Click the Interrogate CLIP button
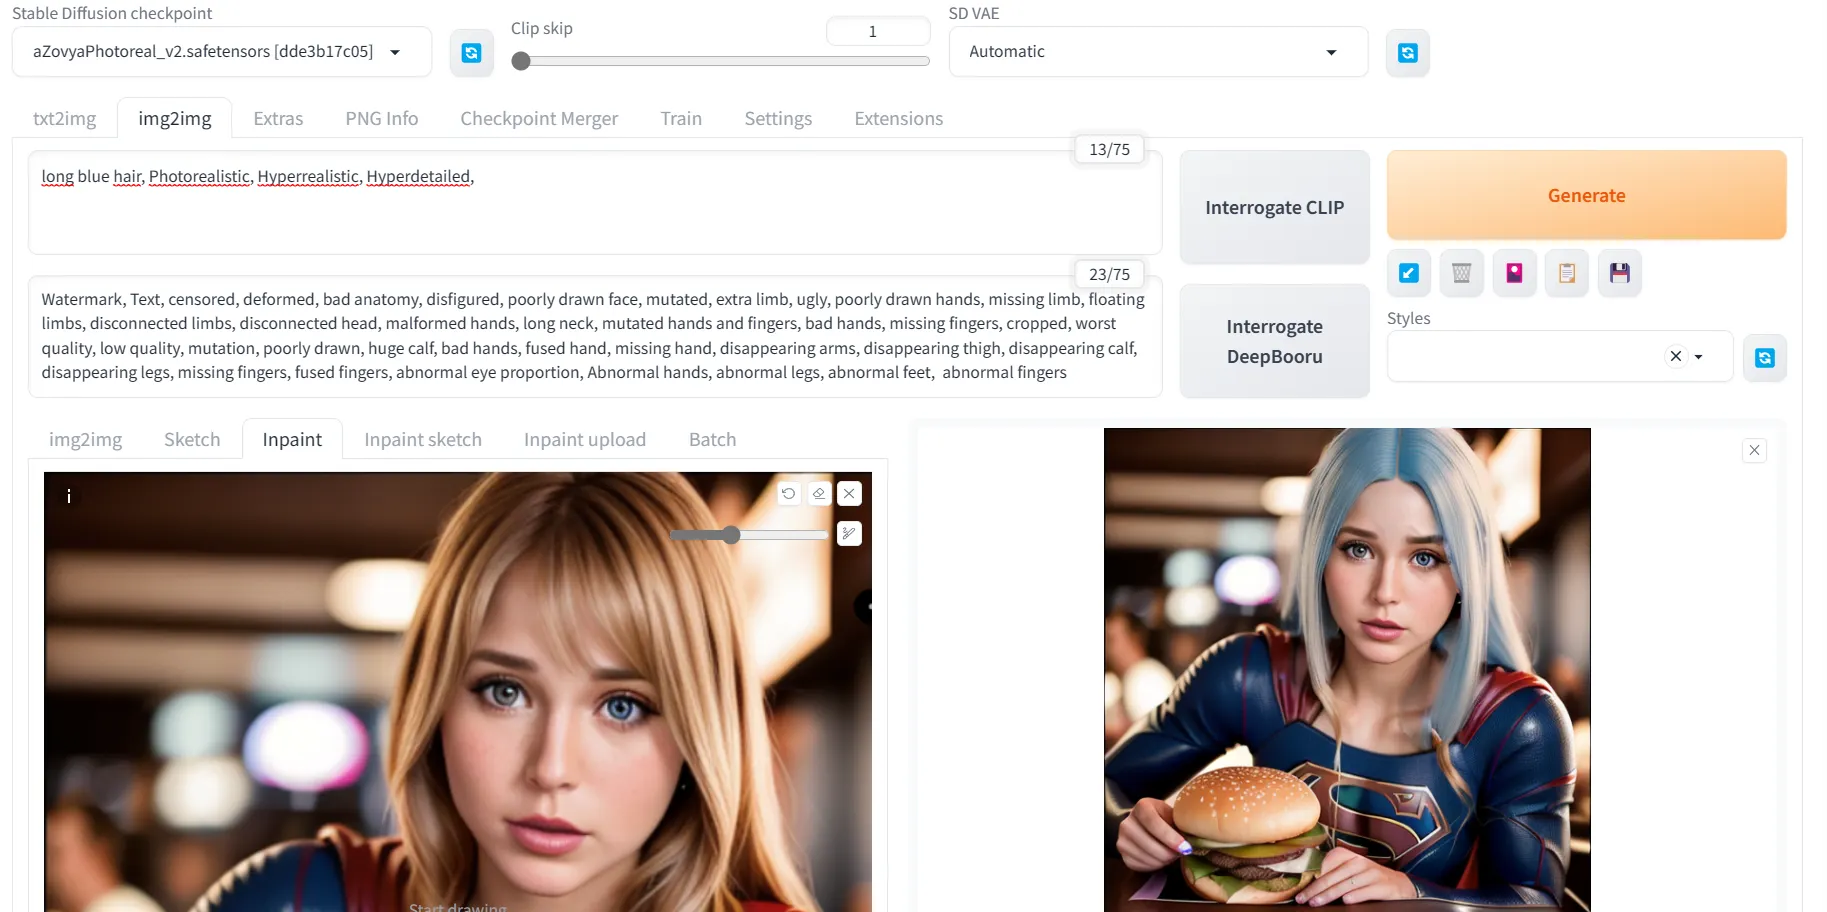This screenshot has width=1827, height=912. click(1274, 208)
